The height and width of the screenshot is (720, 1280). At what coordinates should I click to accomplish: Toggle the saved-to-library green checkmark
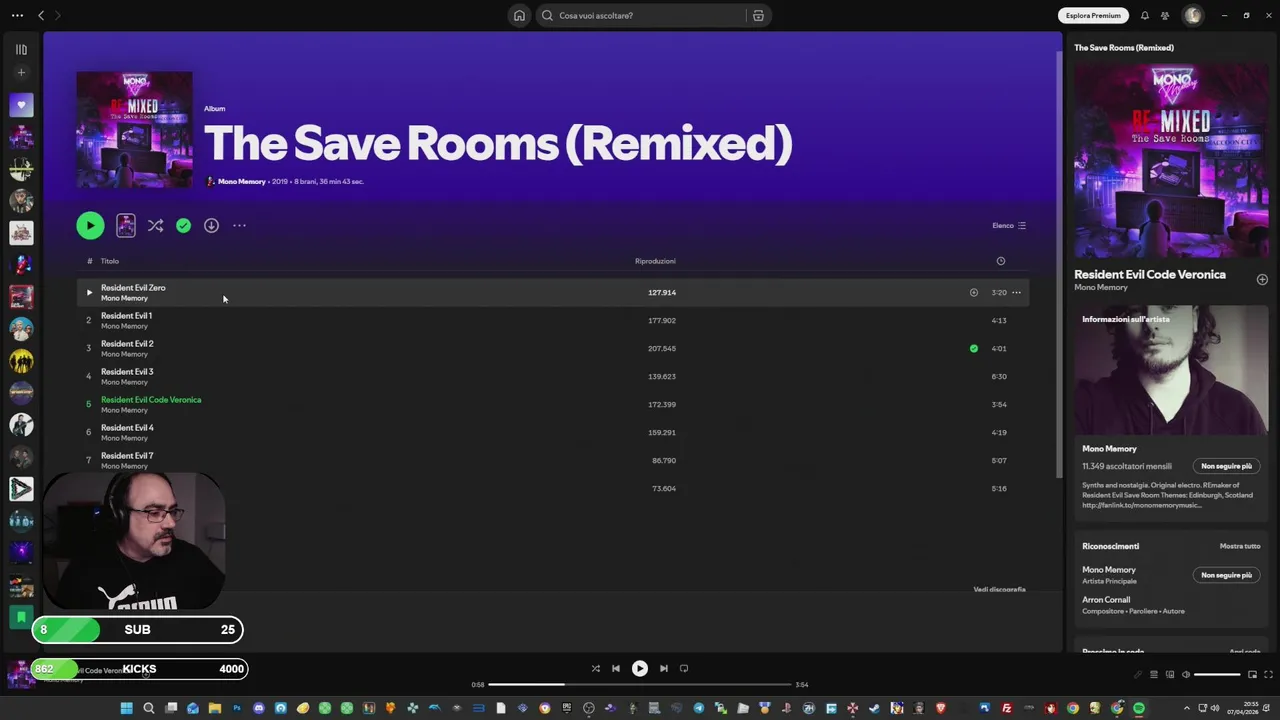point(183,225)
